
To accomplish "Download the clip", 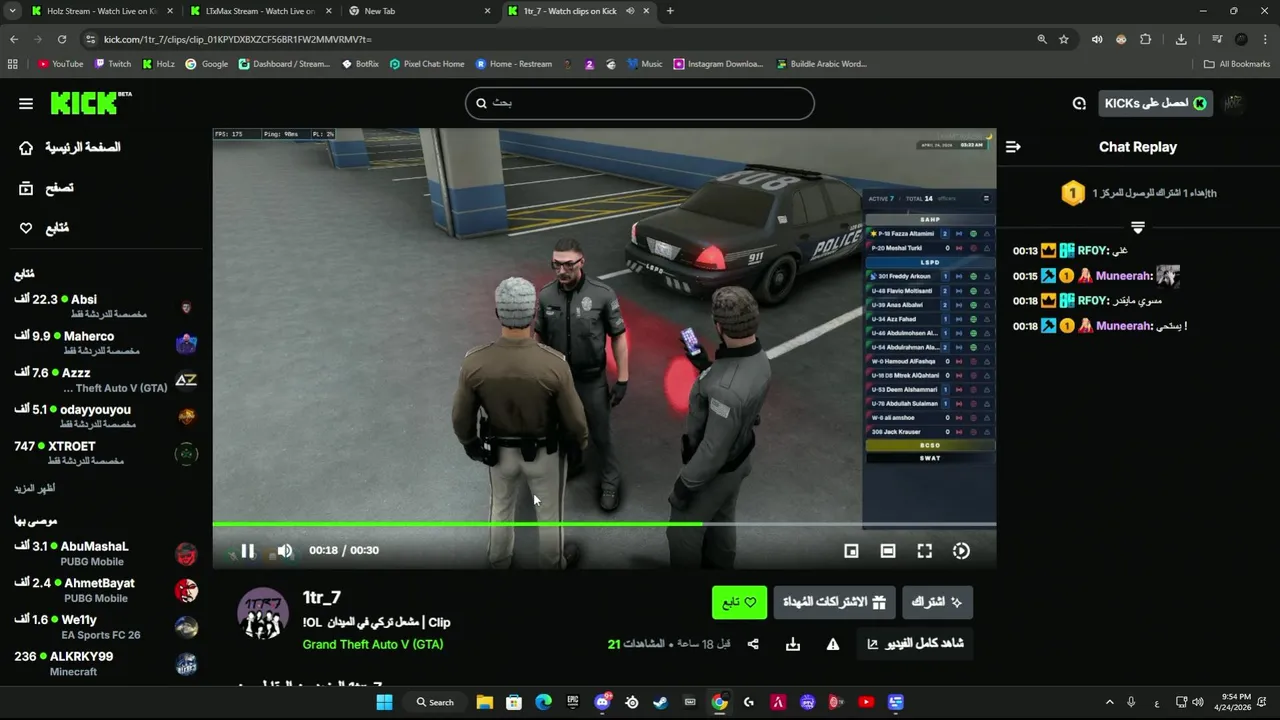I will (793, 644).
